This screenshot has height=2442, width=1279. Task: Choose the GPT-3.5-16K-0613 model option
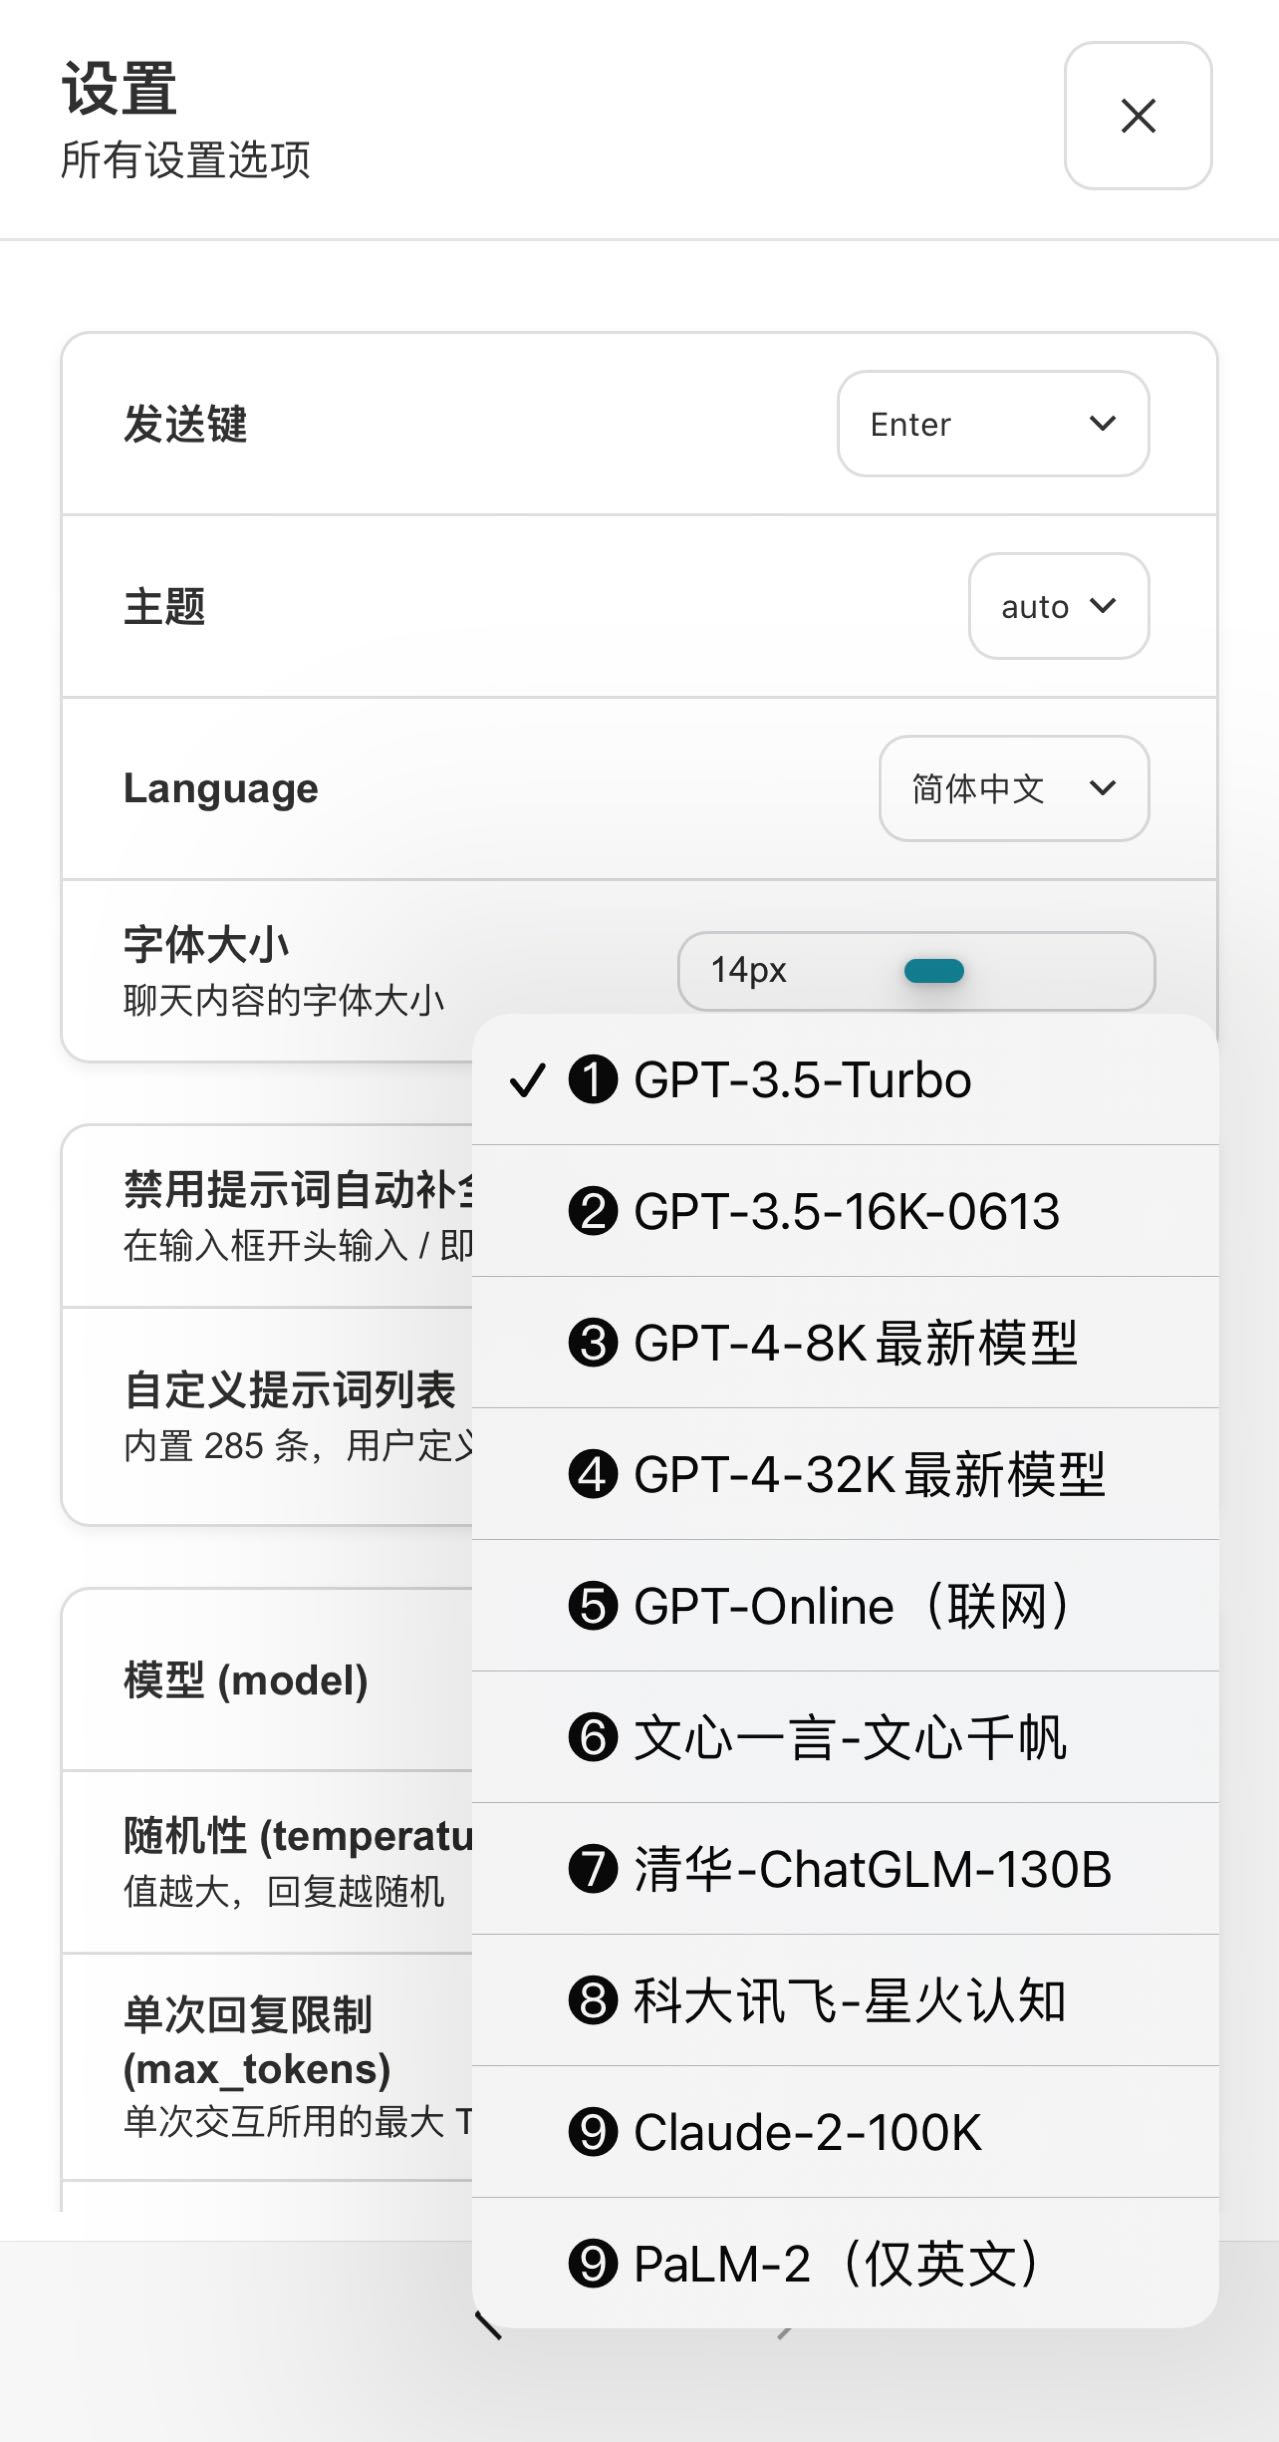[x=845, y=1211]
